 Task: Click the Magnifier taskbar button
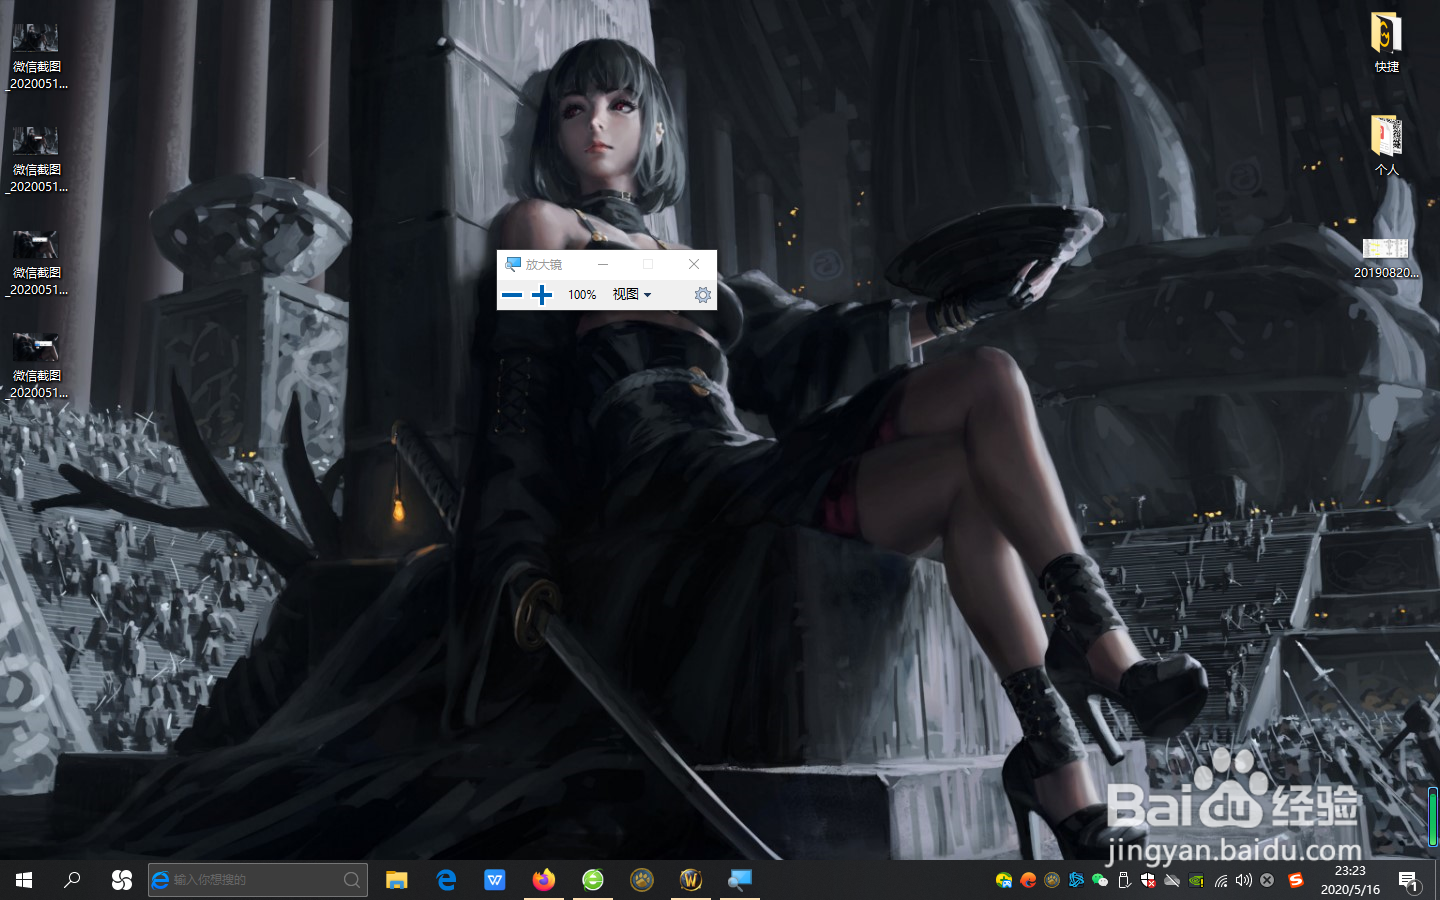740,880
